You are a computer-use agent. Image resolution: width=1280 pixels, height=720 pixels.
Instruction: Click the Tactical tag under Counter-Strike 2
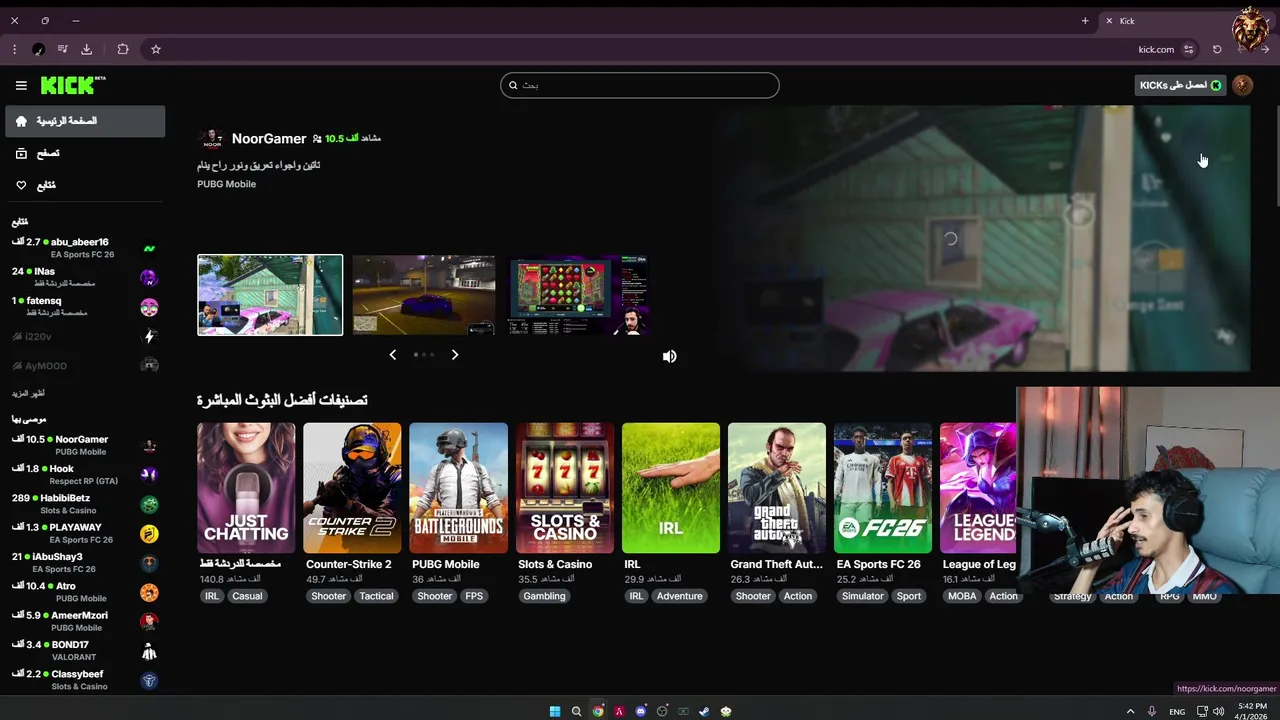pyautogui.click(x=376, y=596)
